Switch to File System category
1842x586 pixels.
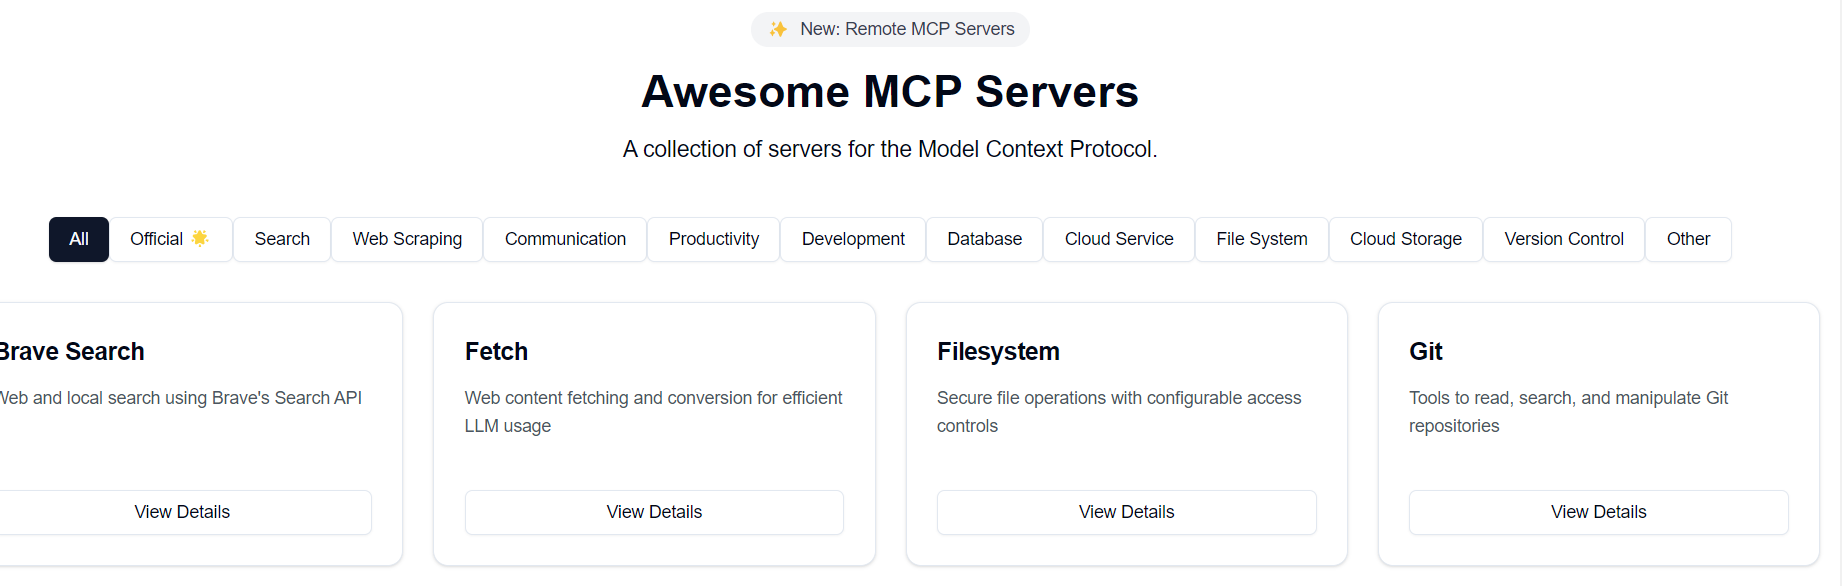click(x=1262, y=239)
